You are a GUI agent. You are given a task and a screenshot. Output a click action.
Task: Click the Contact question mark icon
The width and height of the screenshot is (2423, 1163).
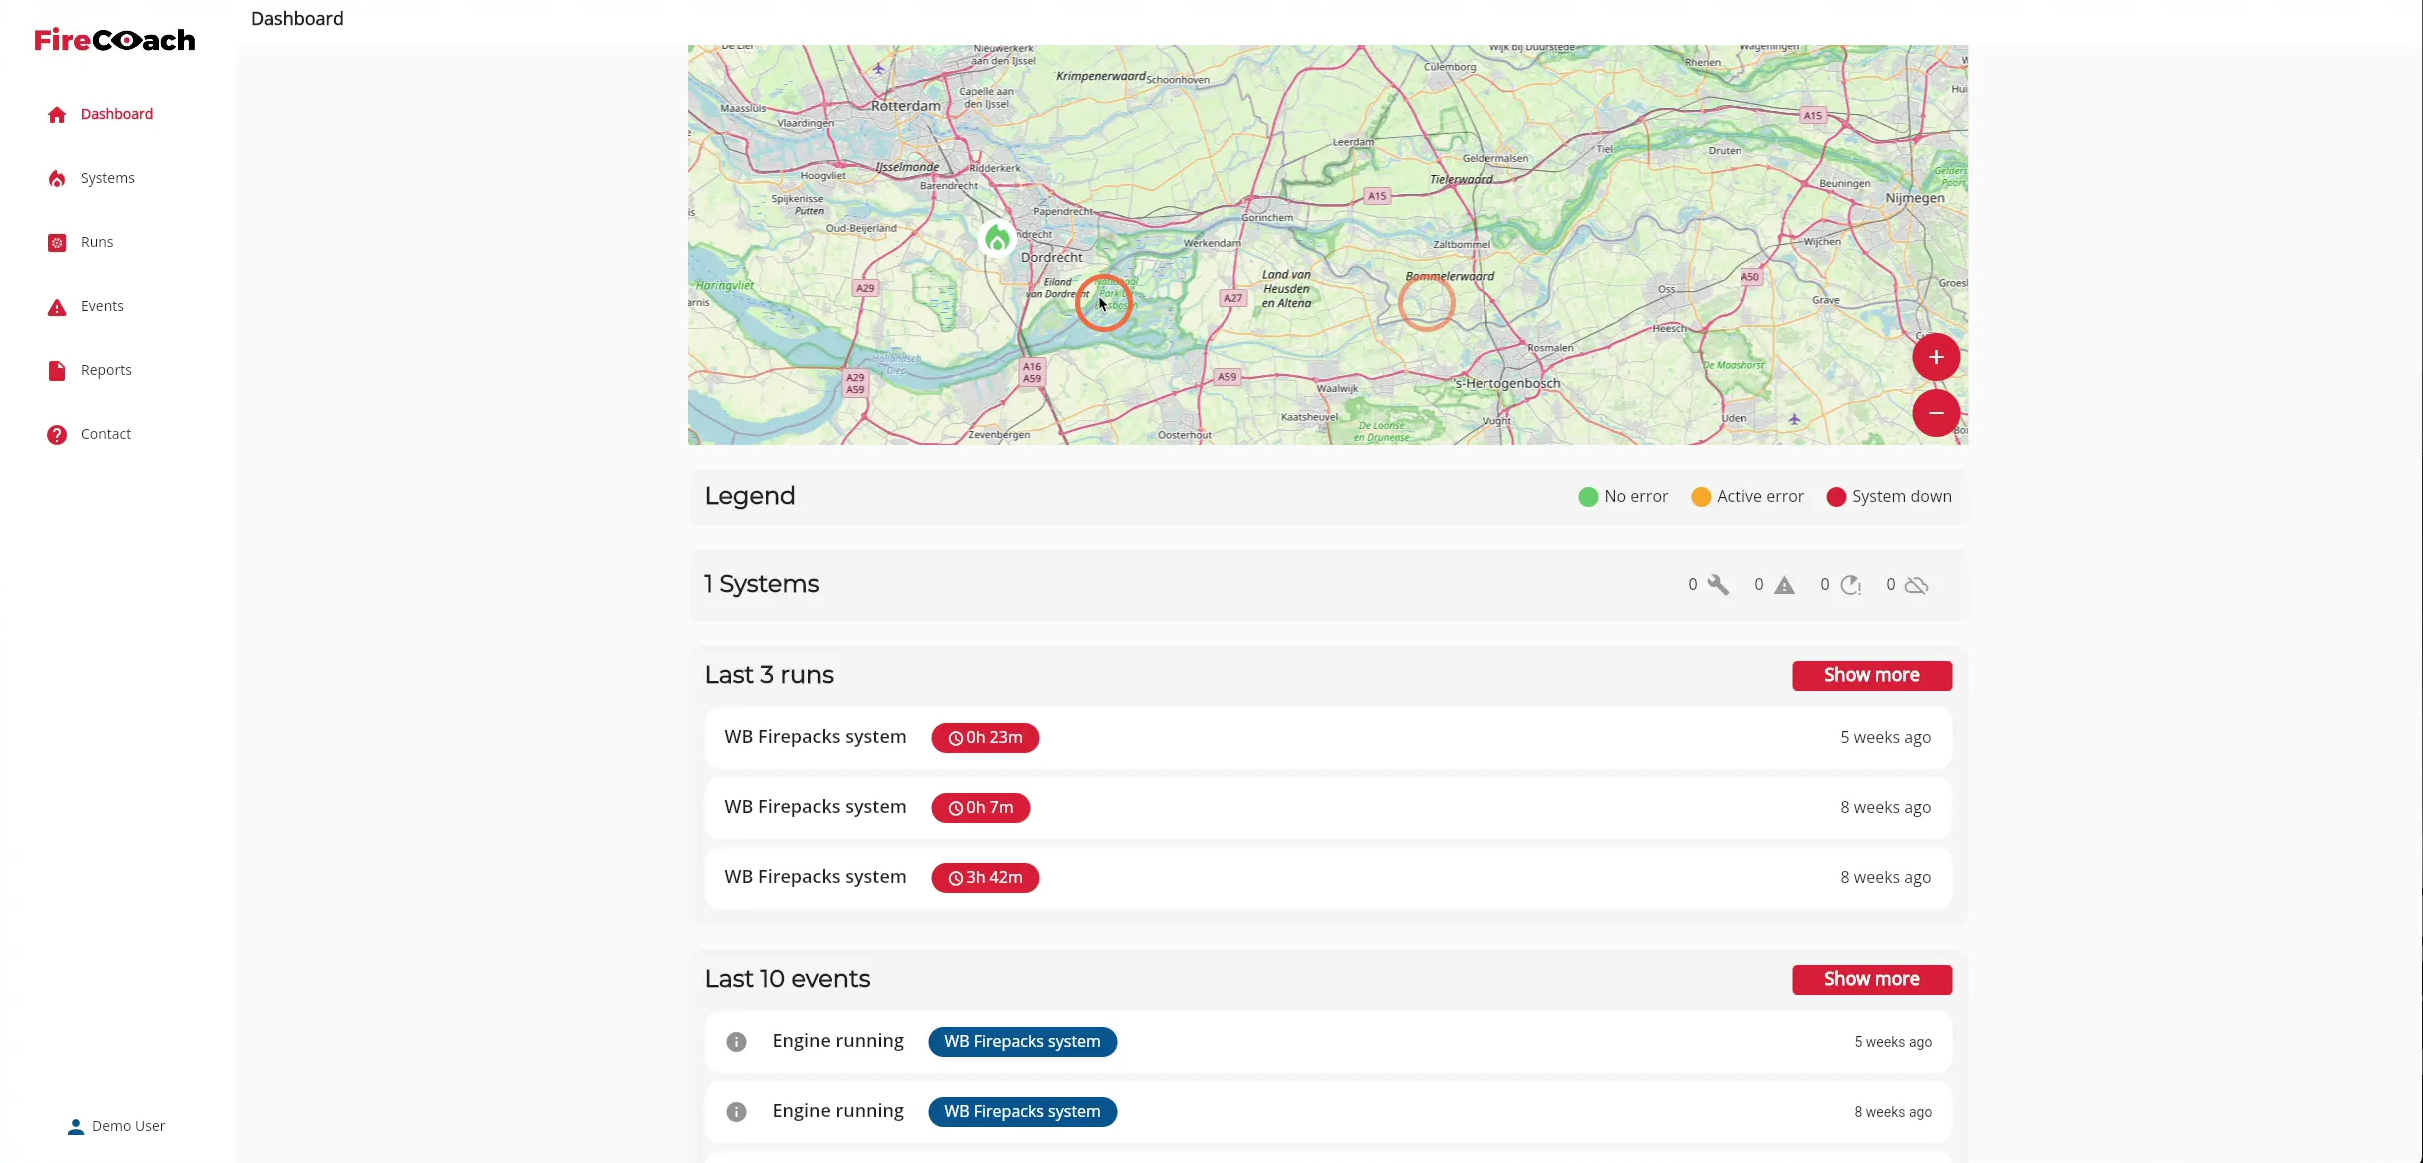57,434
